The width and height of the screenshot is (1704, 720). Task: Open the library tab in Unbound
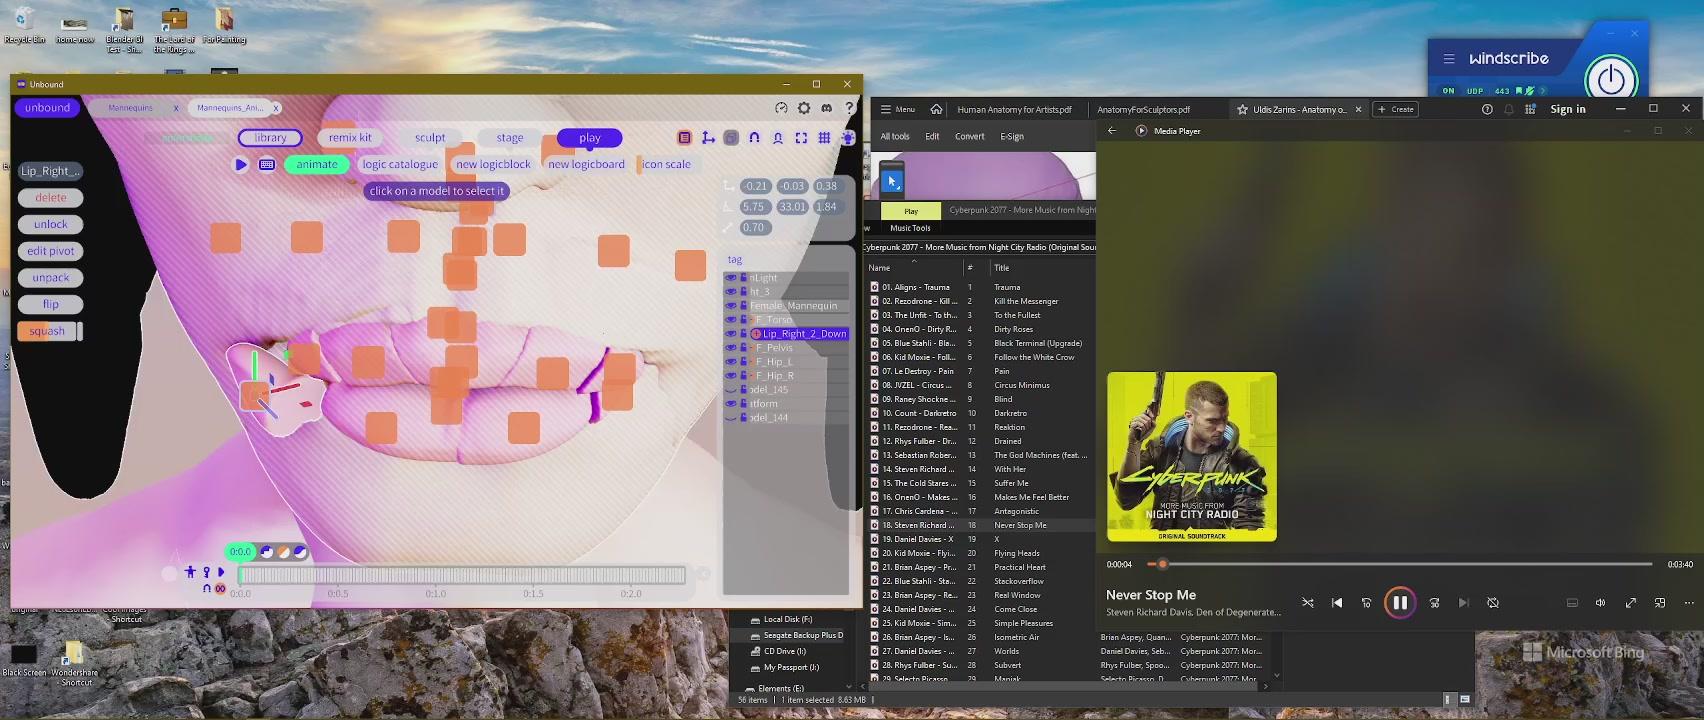tap(270, 138)
